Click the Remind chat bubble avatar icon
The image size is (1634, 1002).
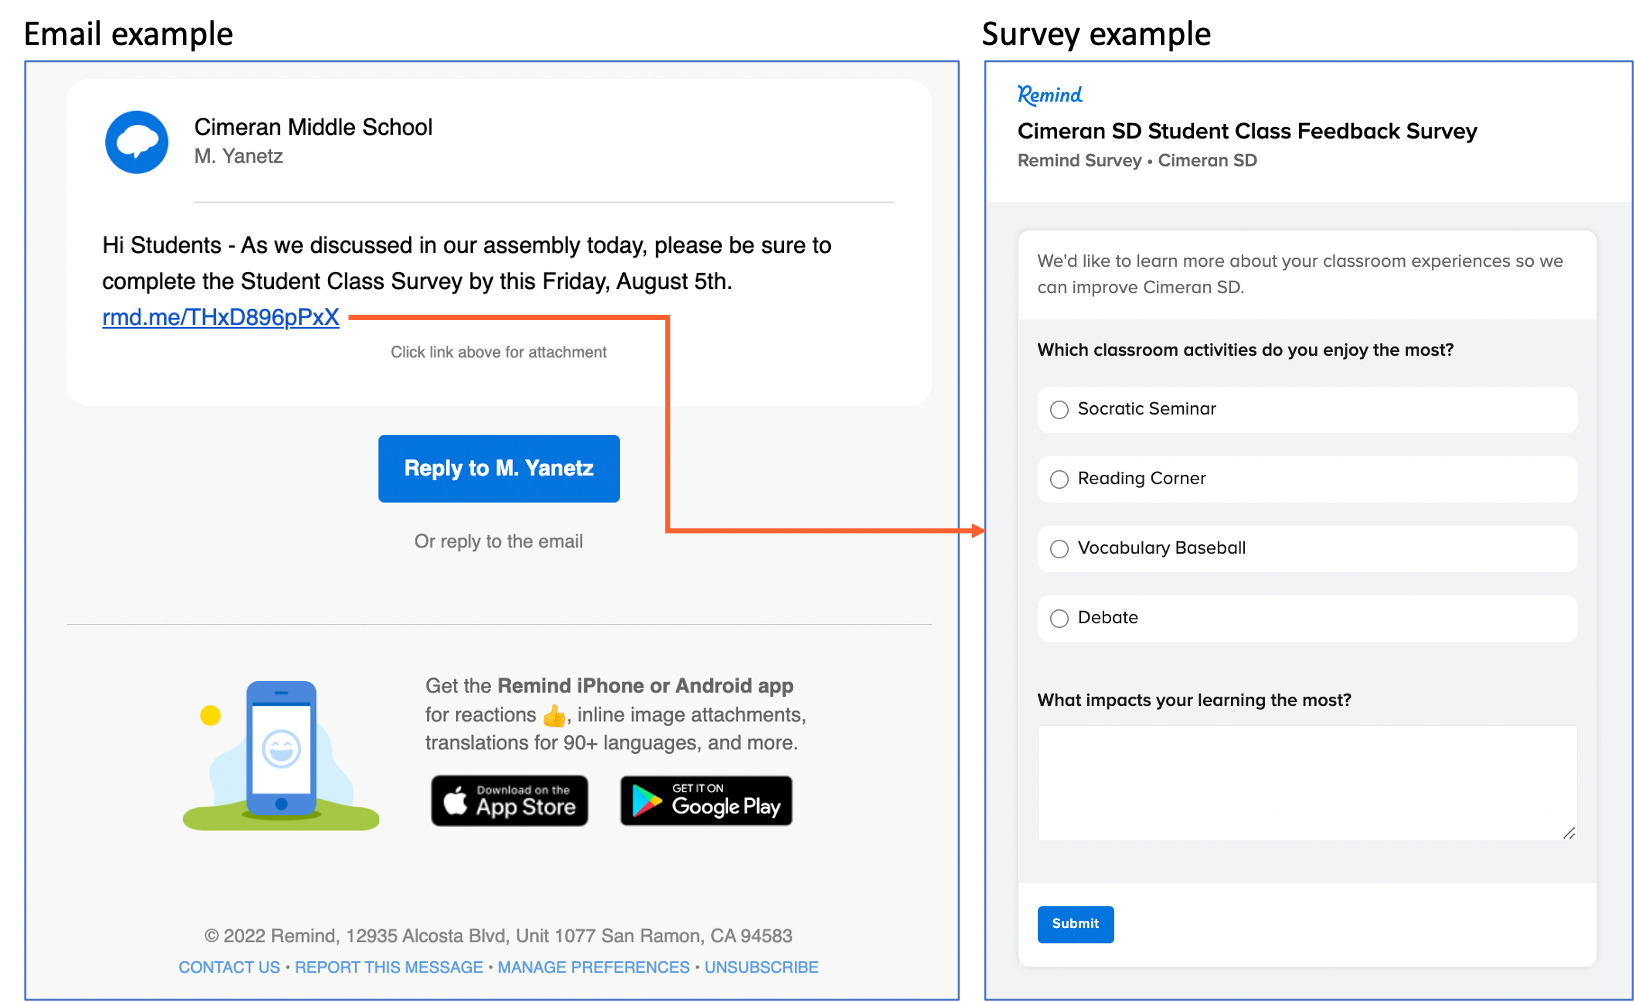(x=137, y=142)
